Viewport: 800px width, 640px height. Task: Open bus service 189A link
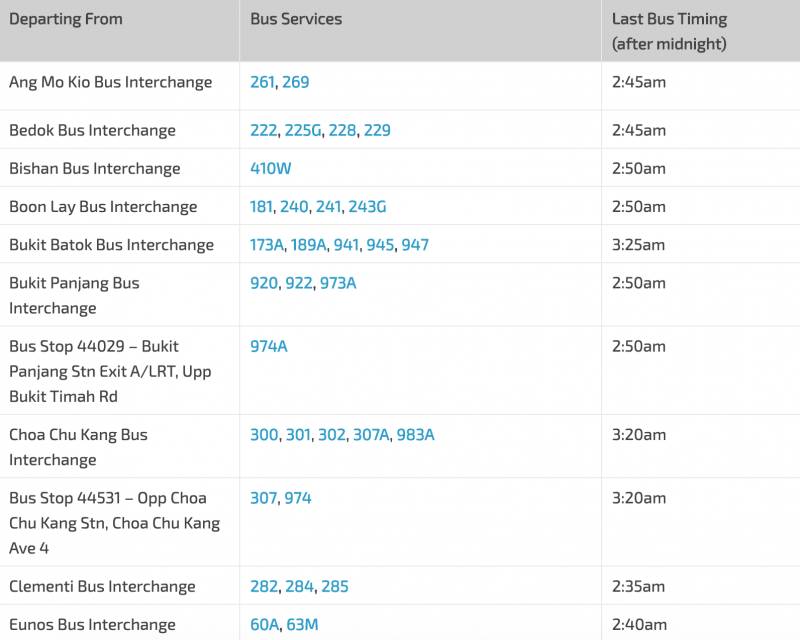308,245
